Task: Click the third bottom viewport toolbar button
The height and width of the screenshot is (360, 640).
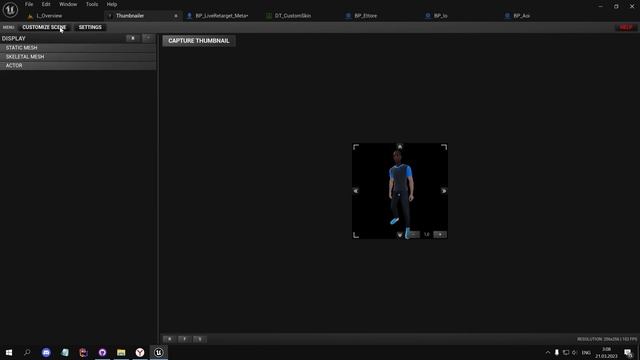Action: [200, 339]
